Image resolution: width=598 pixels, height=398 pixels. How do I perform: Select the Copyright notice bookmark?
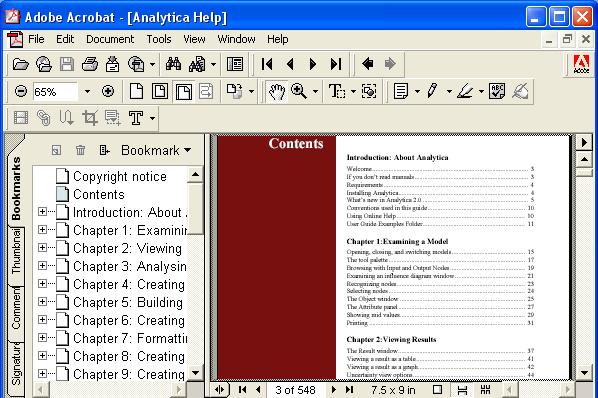click(120, 176)
